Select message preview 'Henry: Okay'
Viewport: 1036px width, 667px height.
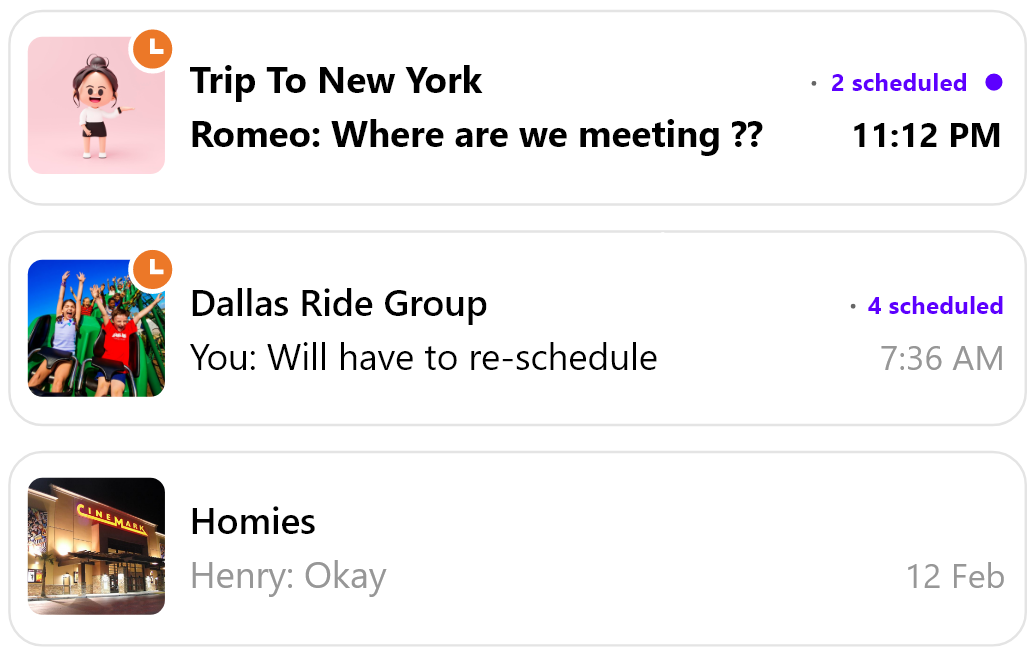click(x=288, y=577)
